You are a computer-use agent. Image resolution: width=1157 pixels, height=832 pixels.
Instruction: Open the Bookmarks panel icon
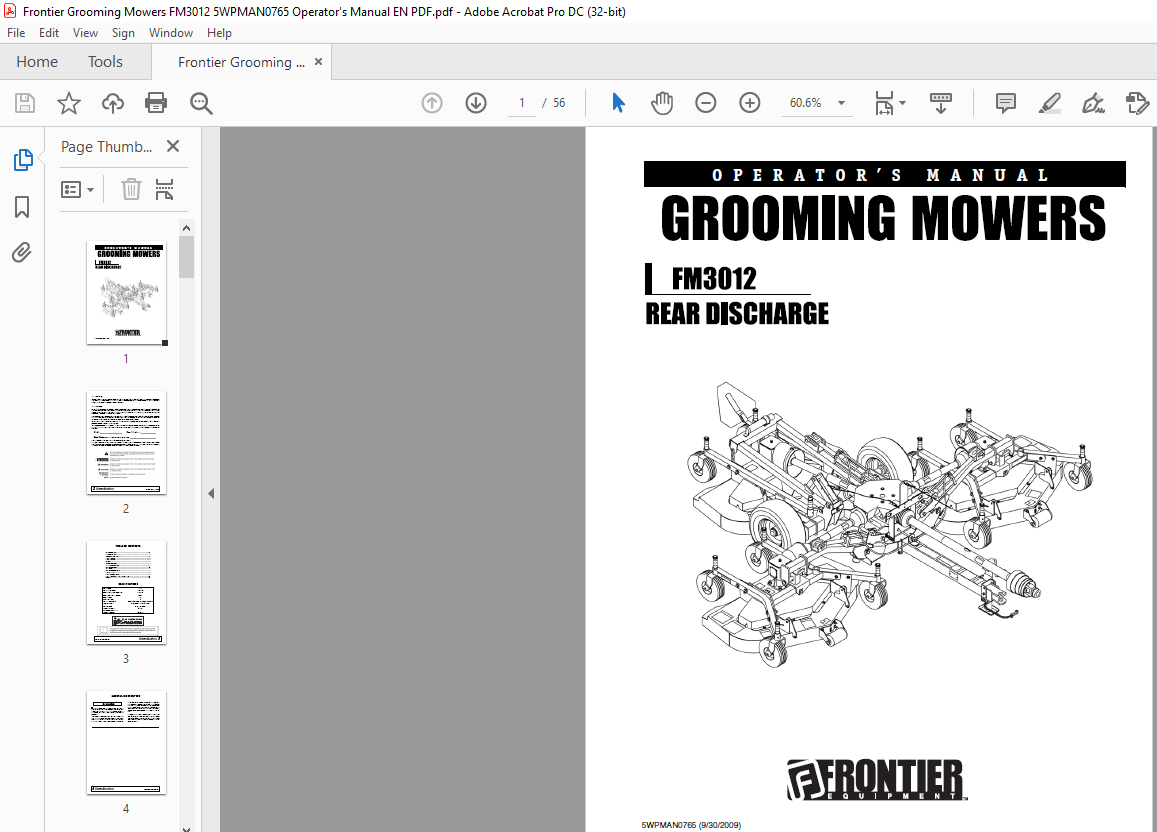22,207
